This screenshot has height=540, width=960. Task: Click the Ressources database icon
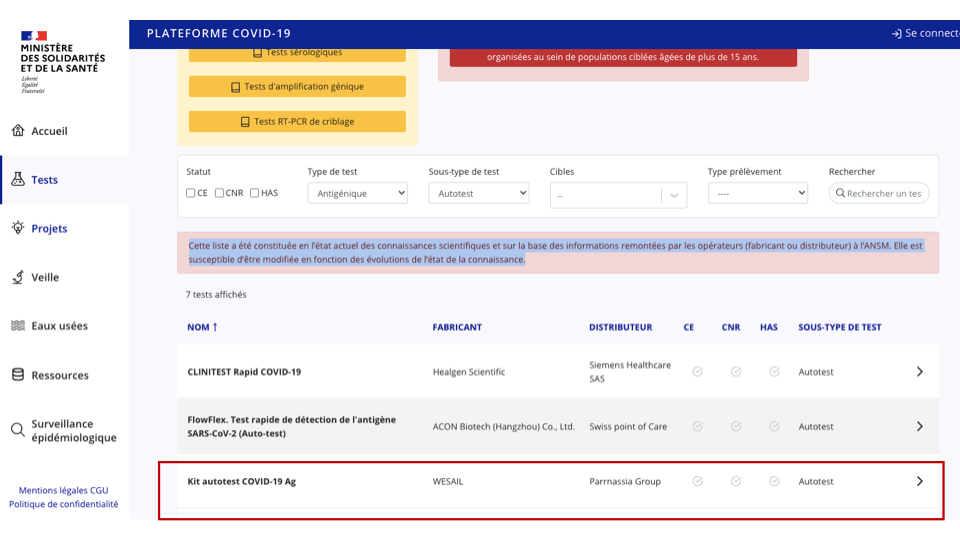18,375
